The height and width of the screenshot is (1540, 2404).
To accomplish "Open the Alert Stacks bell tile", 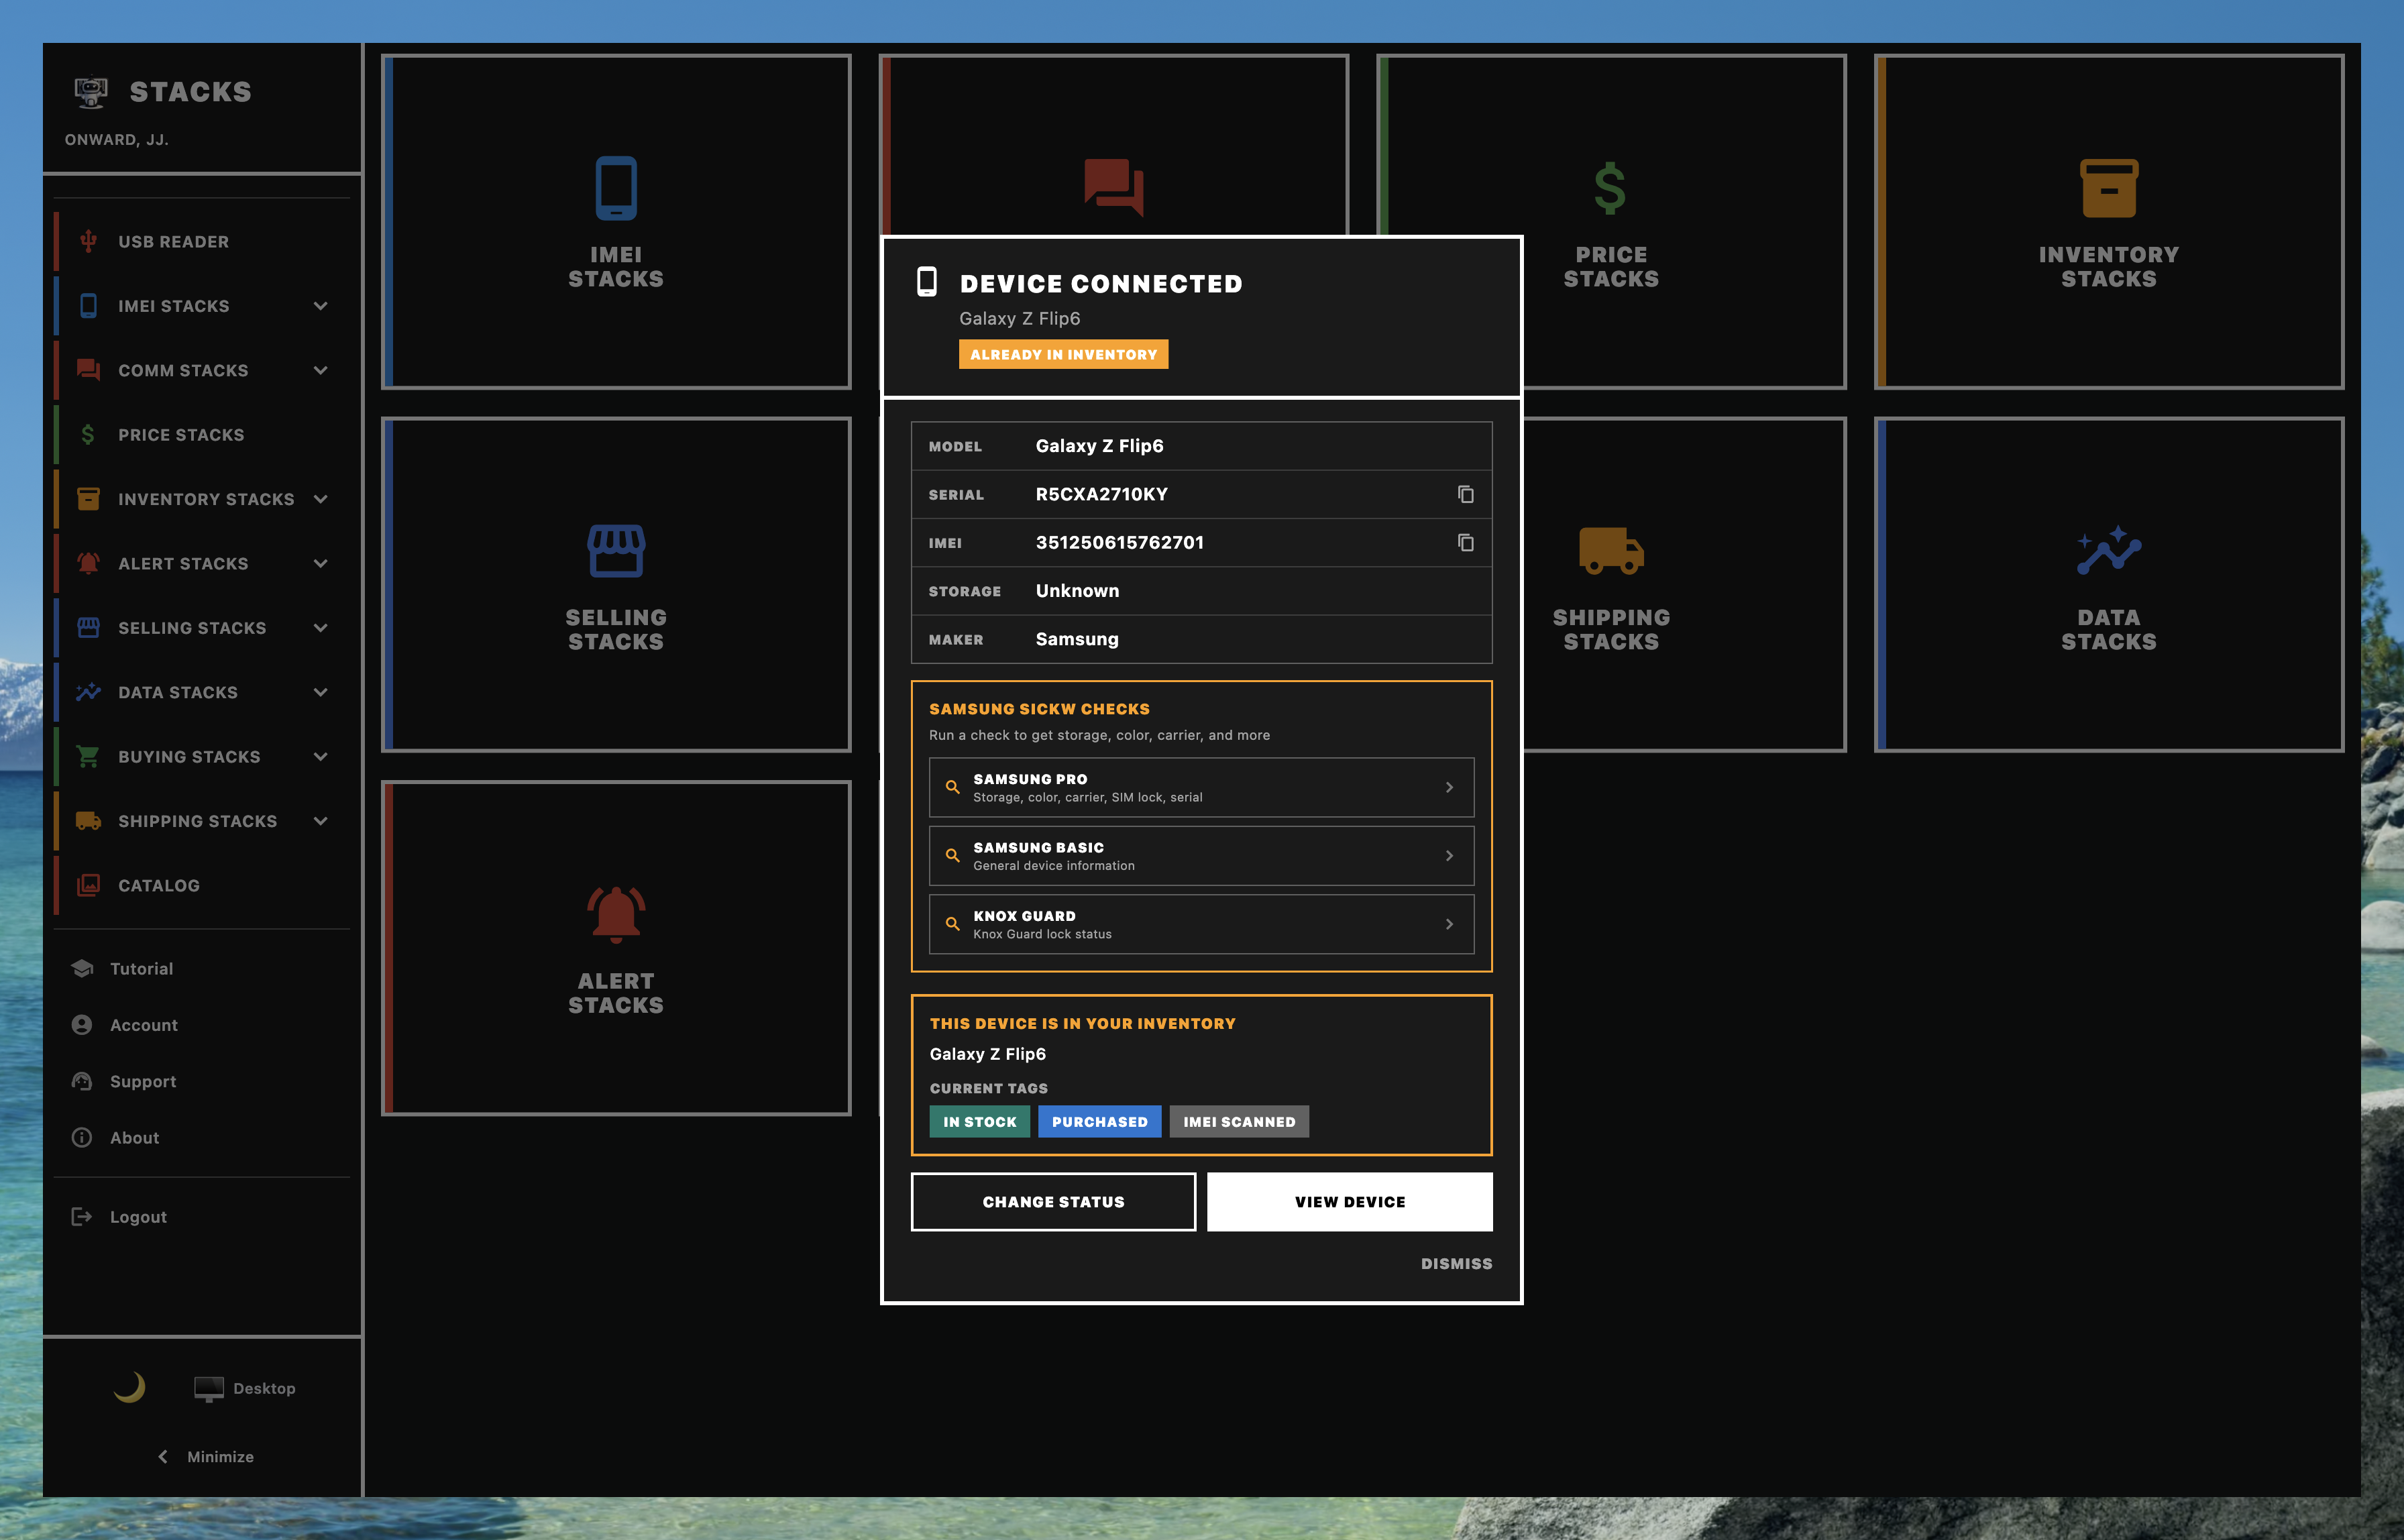I will 616,948.
